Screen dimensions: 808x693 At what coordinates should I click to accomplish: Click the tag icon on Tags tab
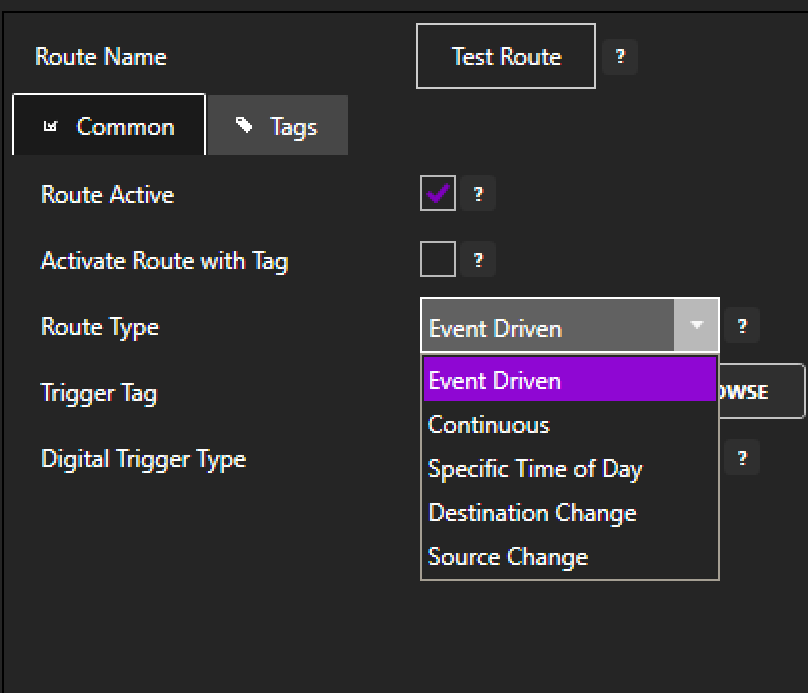click(x=244, y=126)
